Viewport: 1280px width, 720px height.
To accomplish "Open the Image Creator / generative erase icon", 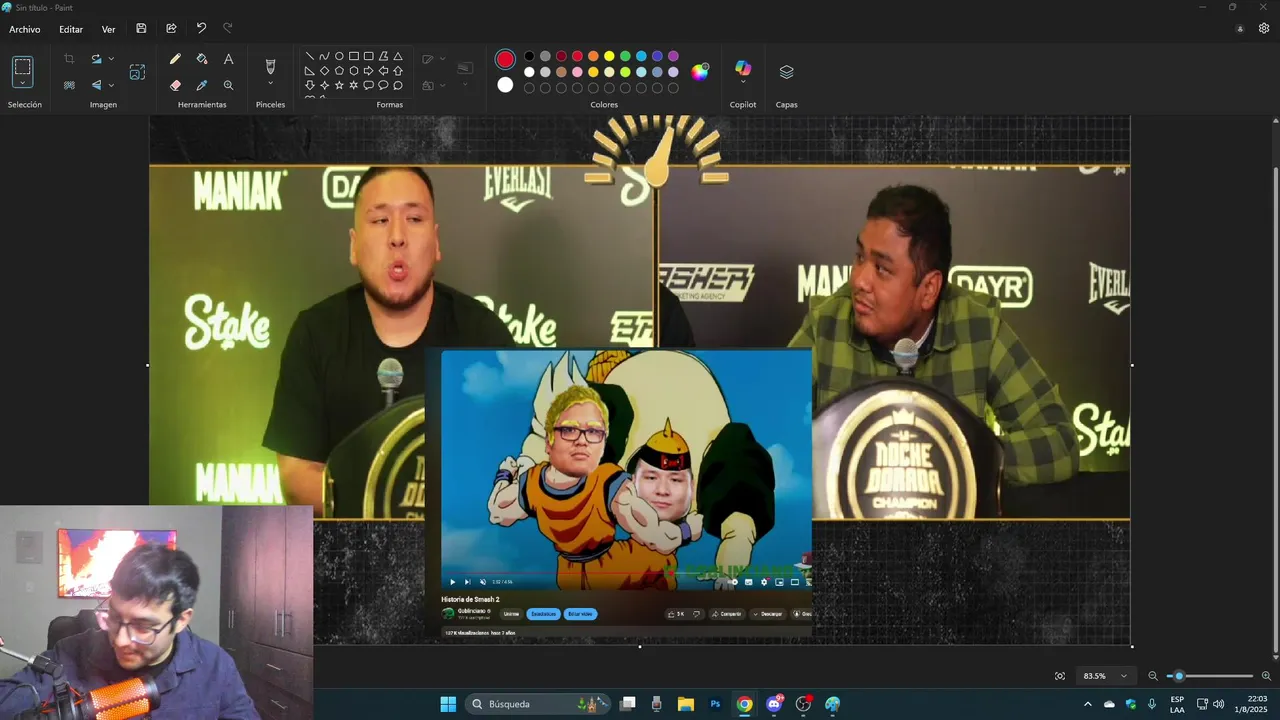I will pyautogui.click(x=137, y=72).
